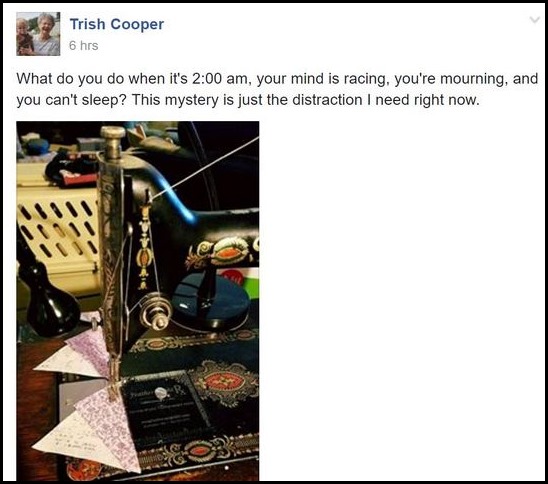Click the blue thread spool in the photo
Image resolution: width=548 pixels, height=484 pixels.
[x=212, y=301]
